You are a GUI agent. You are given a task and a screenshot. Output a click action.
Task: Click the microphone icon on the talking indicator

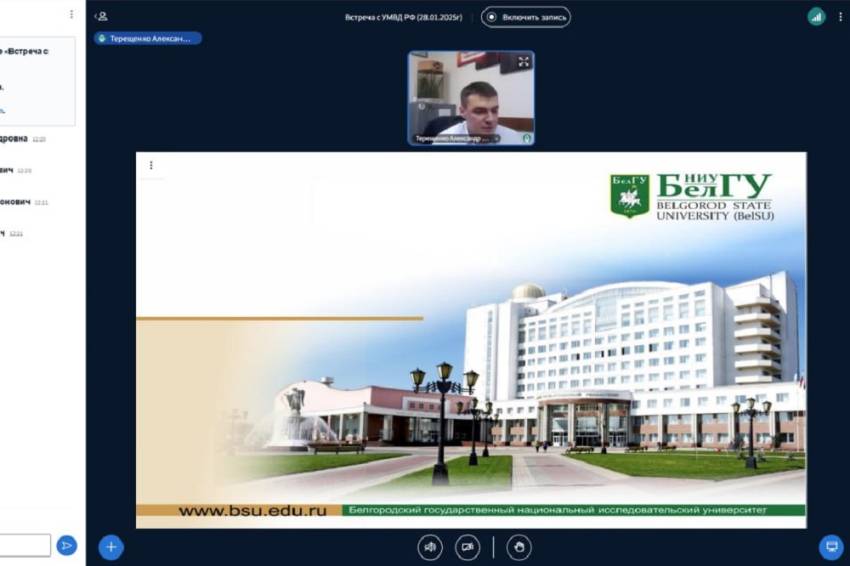click(x=102, y=38)
